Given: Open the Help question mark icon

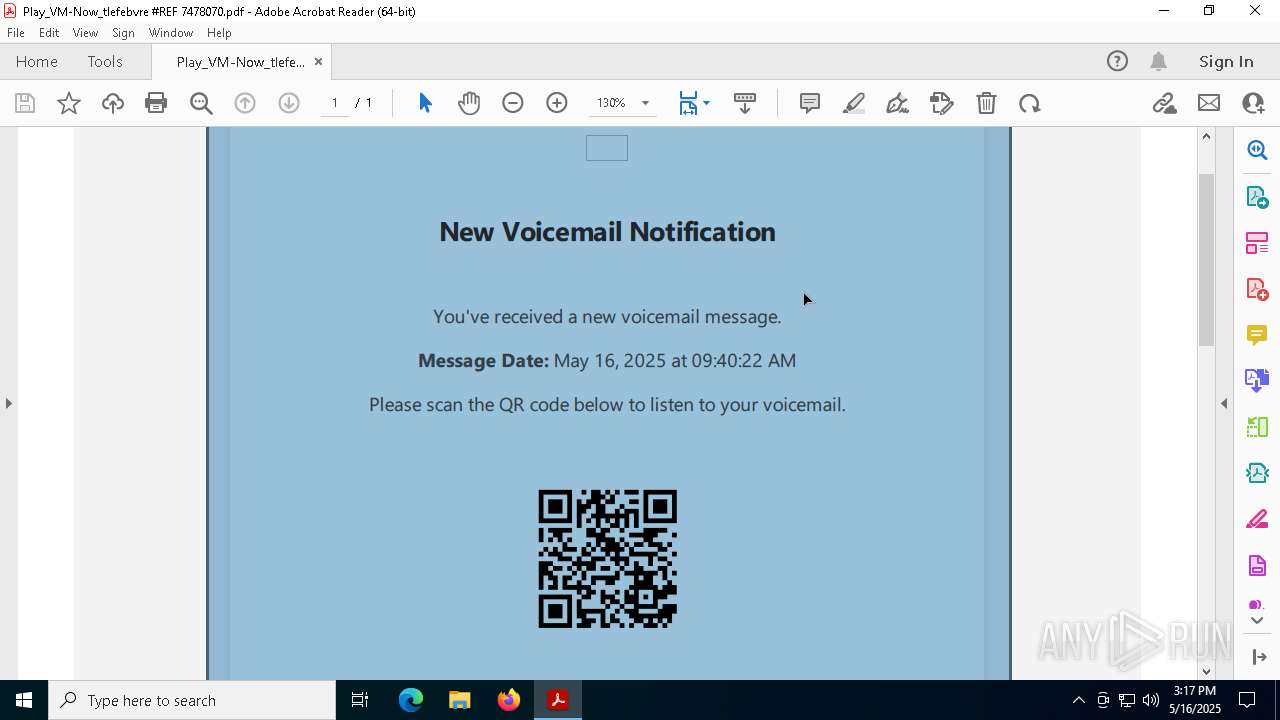Looking at the screenshot, I should point(1117,61).
